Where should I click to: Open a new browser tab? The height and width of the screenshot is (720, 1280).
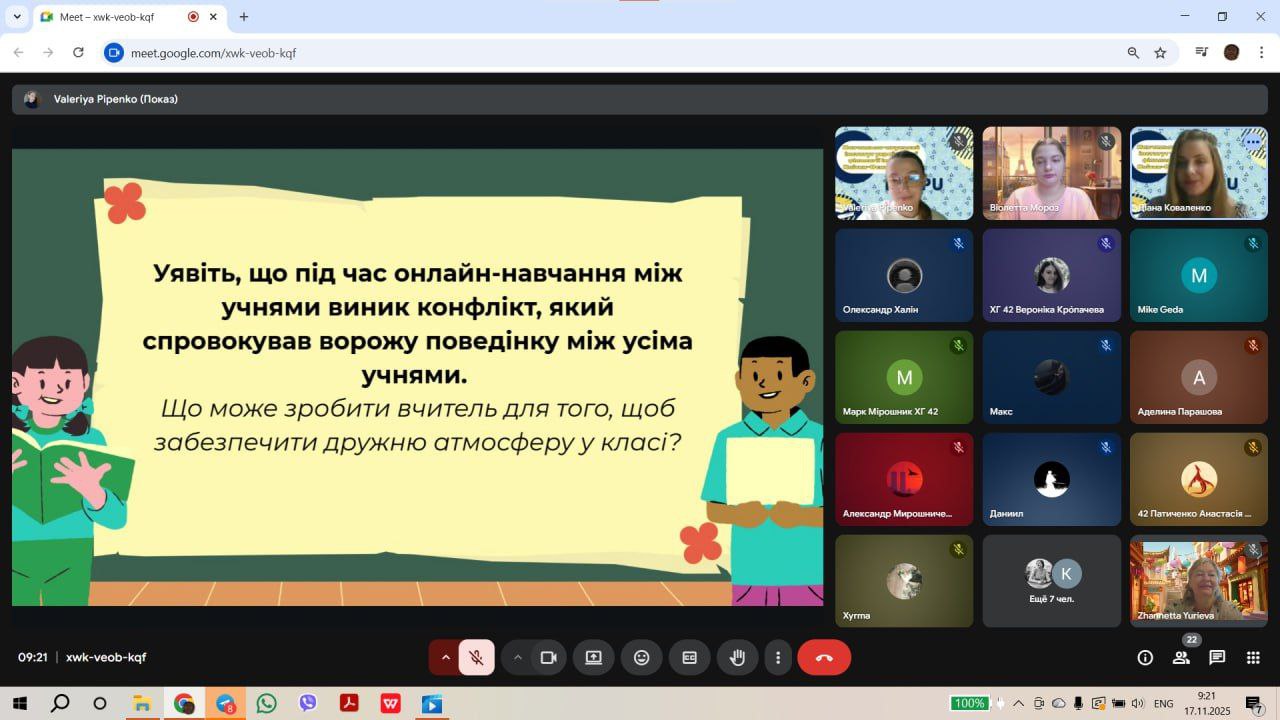[x=243, y=17]
